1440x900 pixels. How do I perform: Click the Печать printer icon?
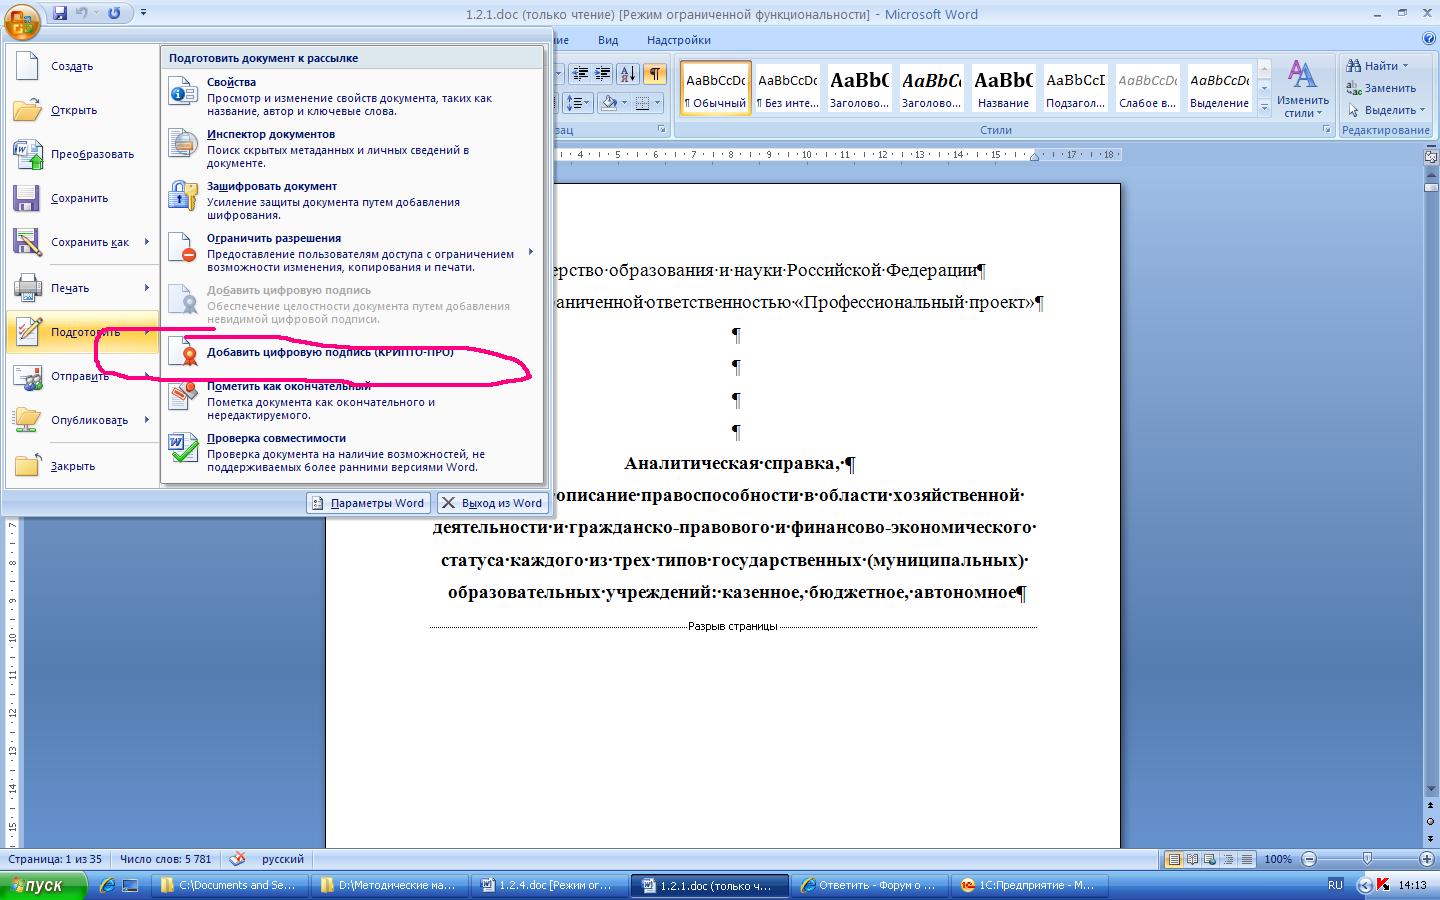click(x=28, y=288)
